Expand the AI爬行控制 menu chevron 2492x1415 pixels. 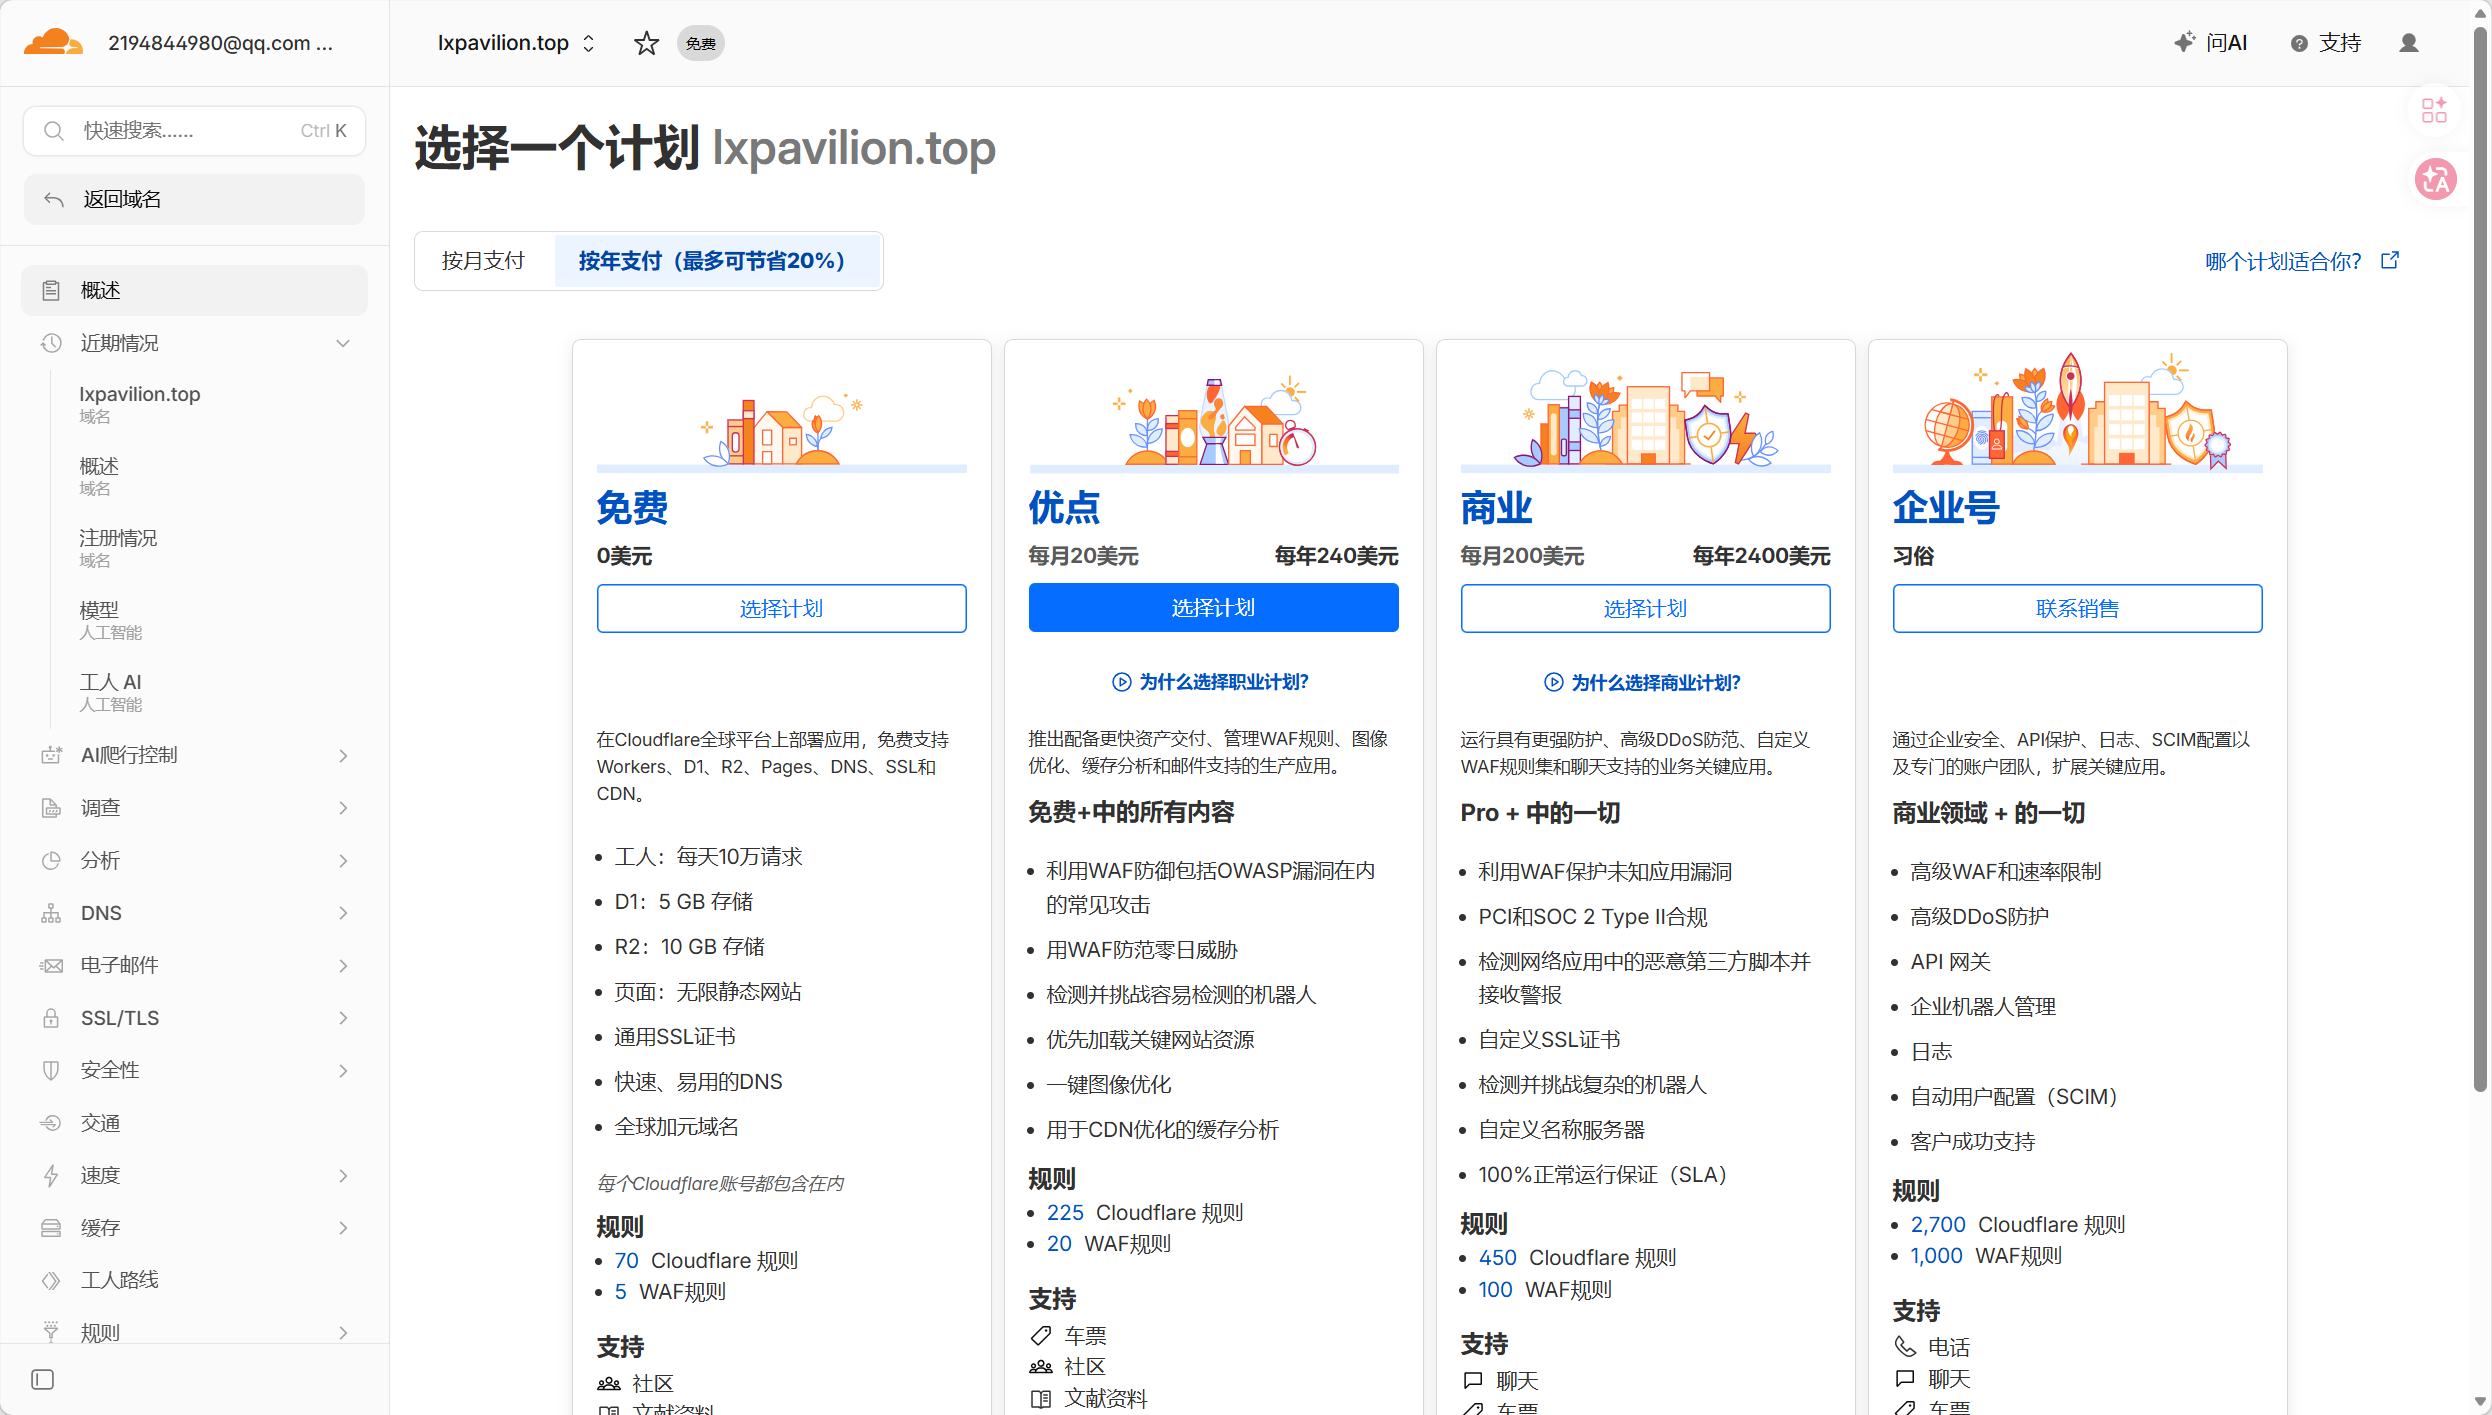tap(343, 755)
